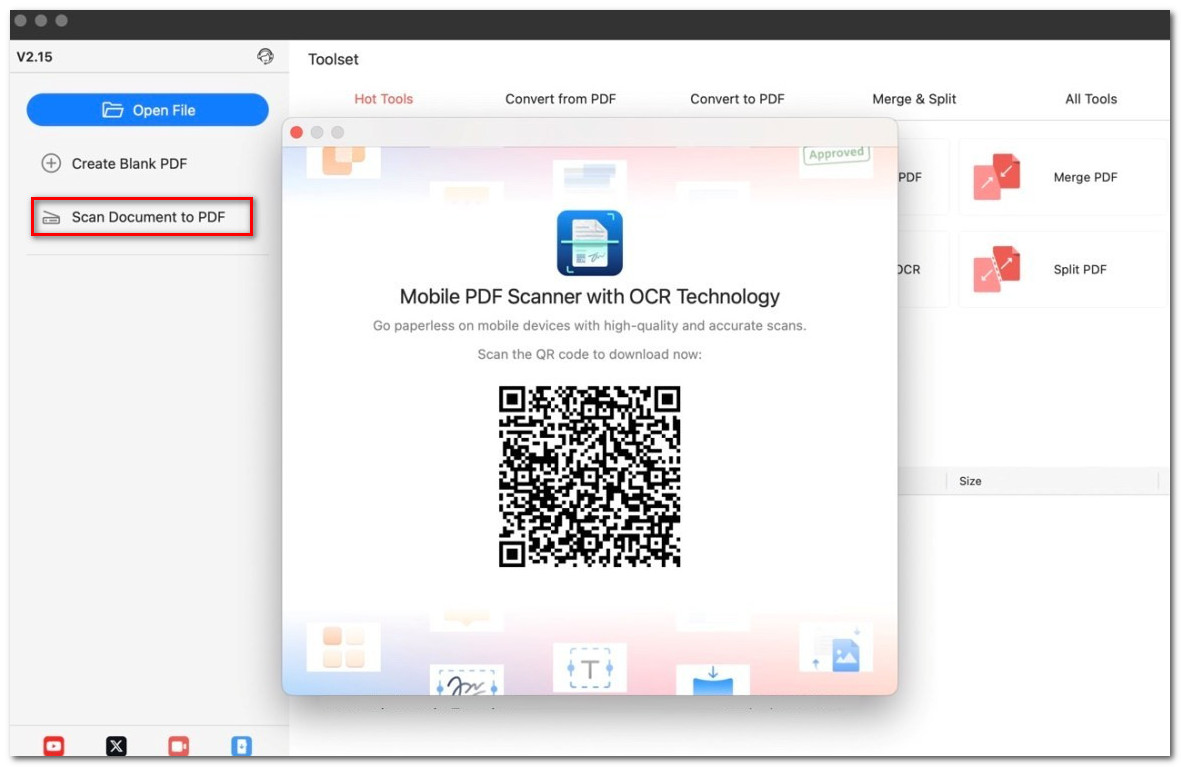This screenshot has height=767, width=1181.
Task: Click the blue mobile download icon
Action: (241, 746)
